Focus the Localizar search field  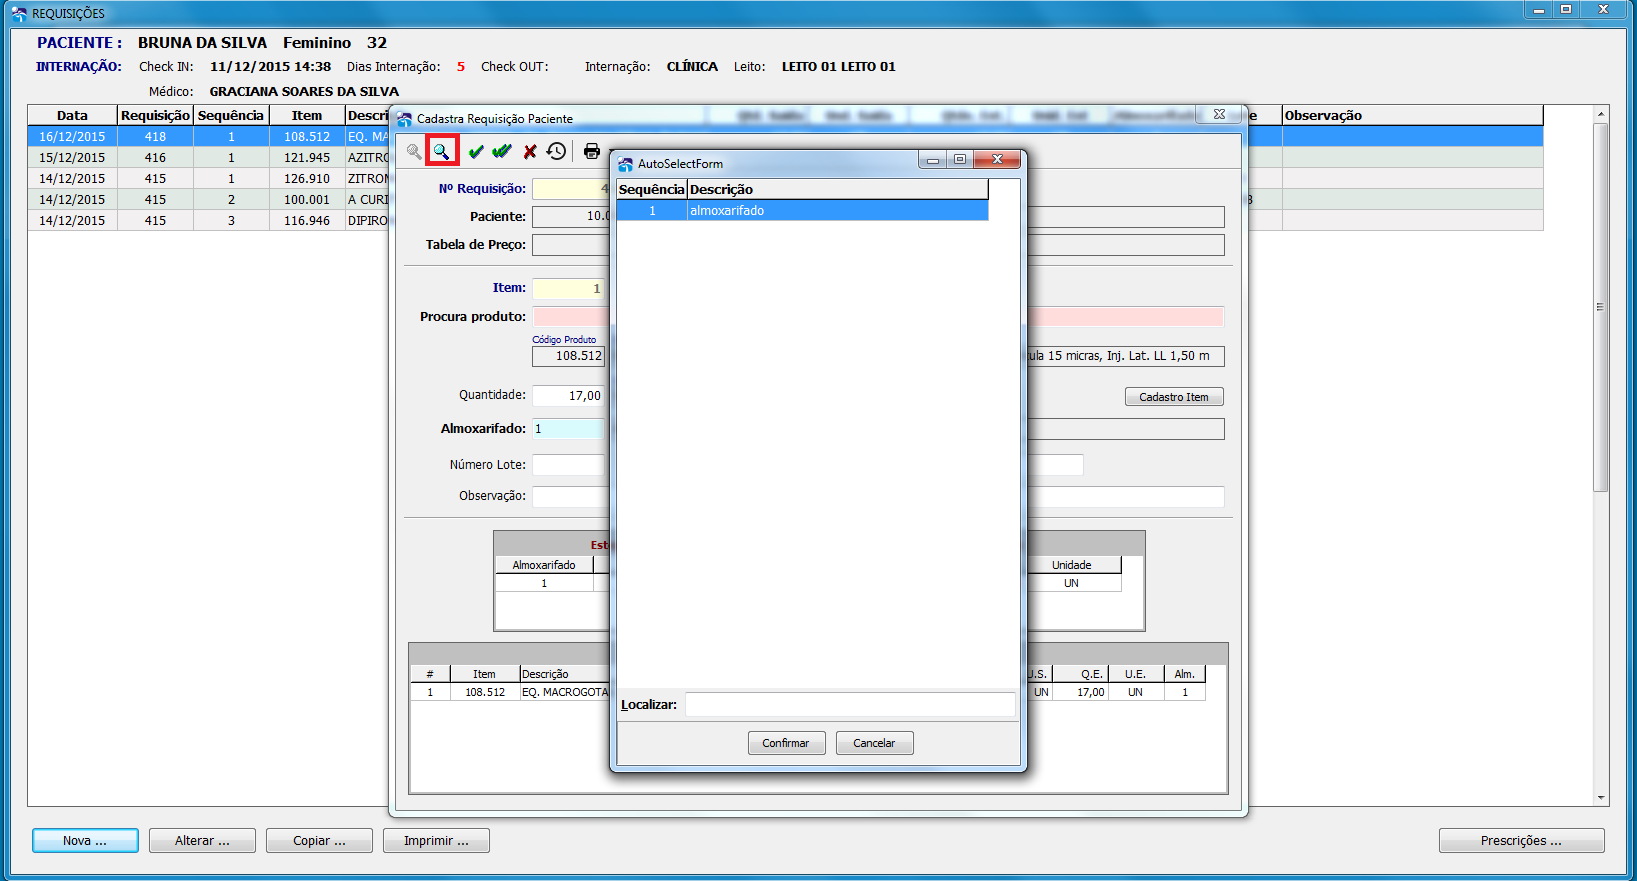point(850,705)
